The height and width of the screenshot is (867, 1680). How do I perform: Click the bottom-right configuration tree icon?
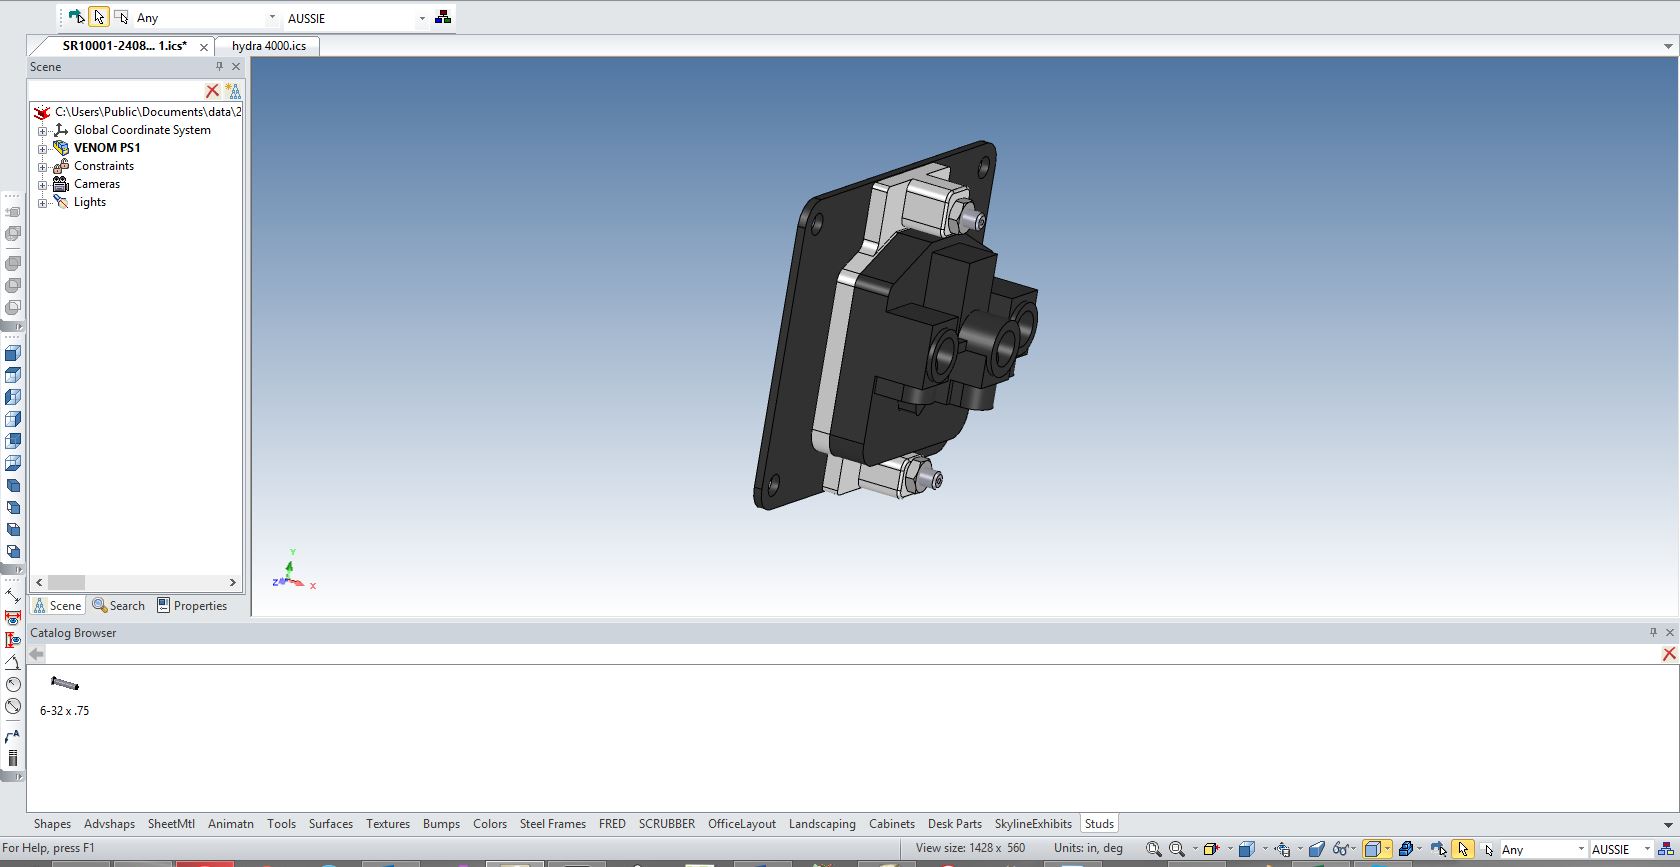(1666, 849)
